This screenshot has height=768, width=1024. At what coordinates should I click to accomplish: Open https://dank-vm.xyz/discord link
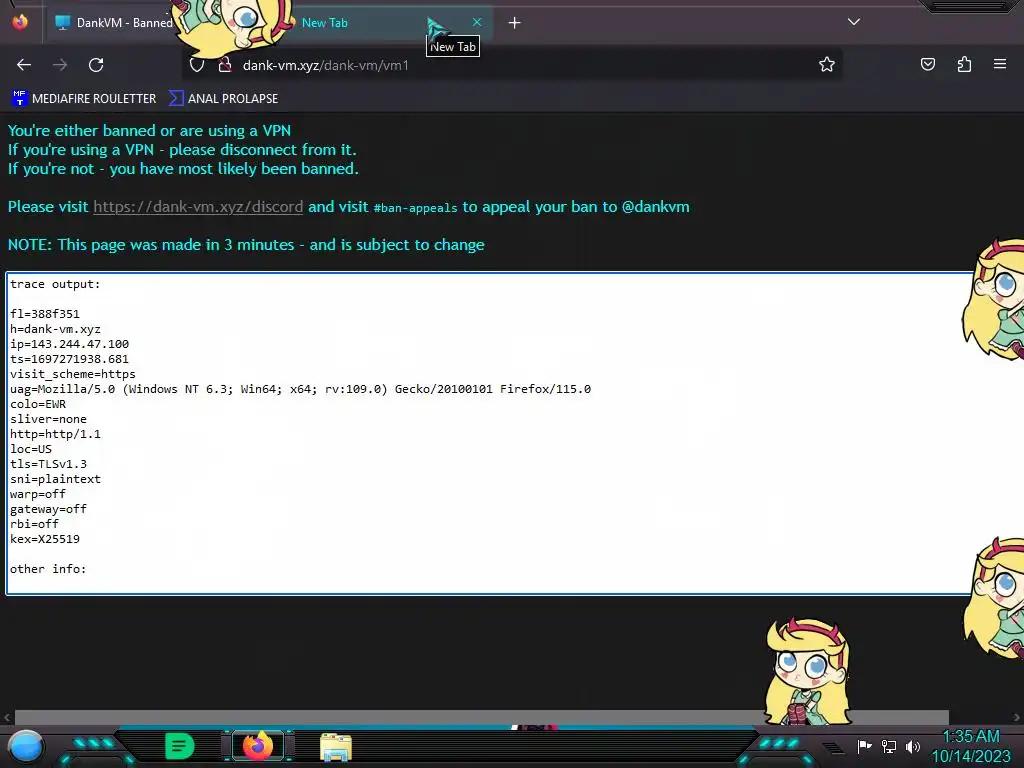point(198,207)
